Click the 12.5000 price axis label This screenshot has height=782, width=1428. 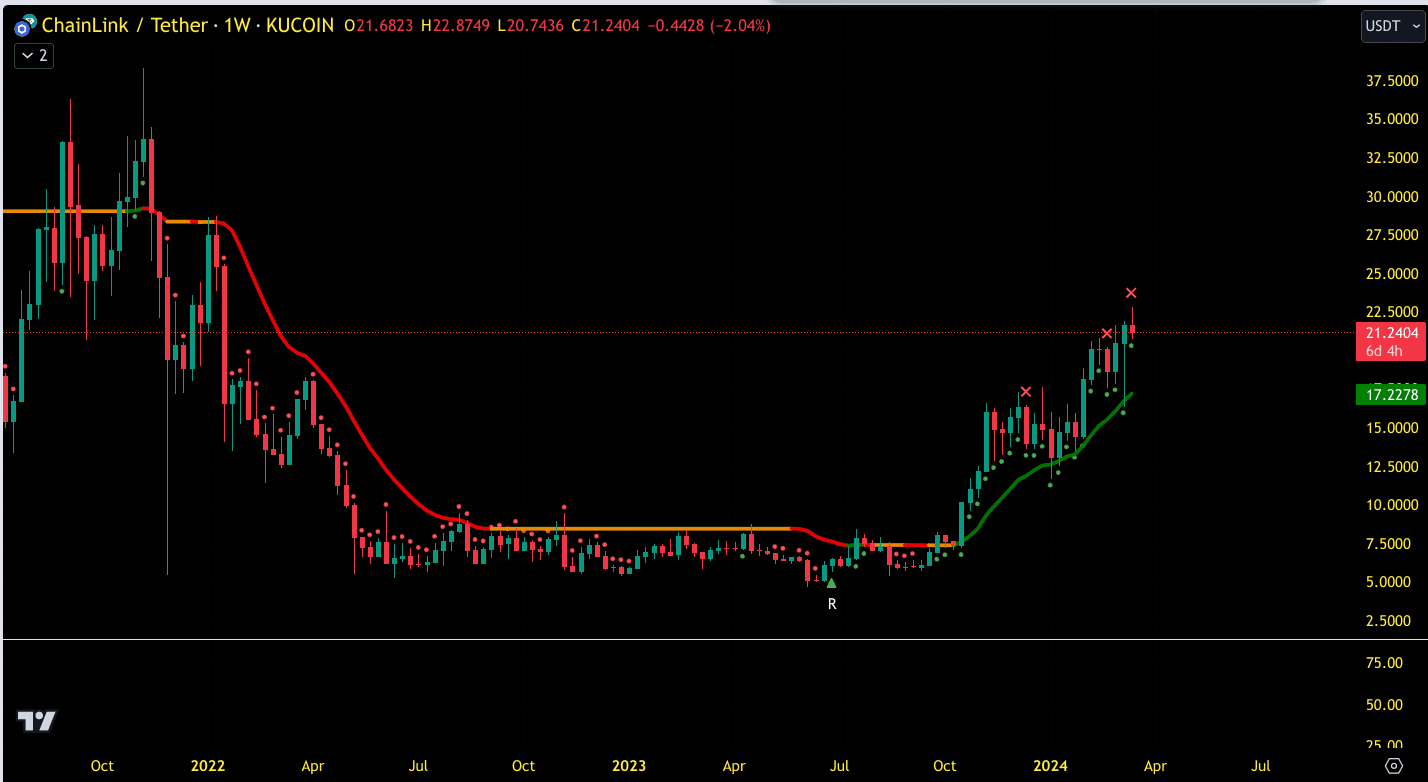(1392, 467)
